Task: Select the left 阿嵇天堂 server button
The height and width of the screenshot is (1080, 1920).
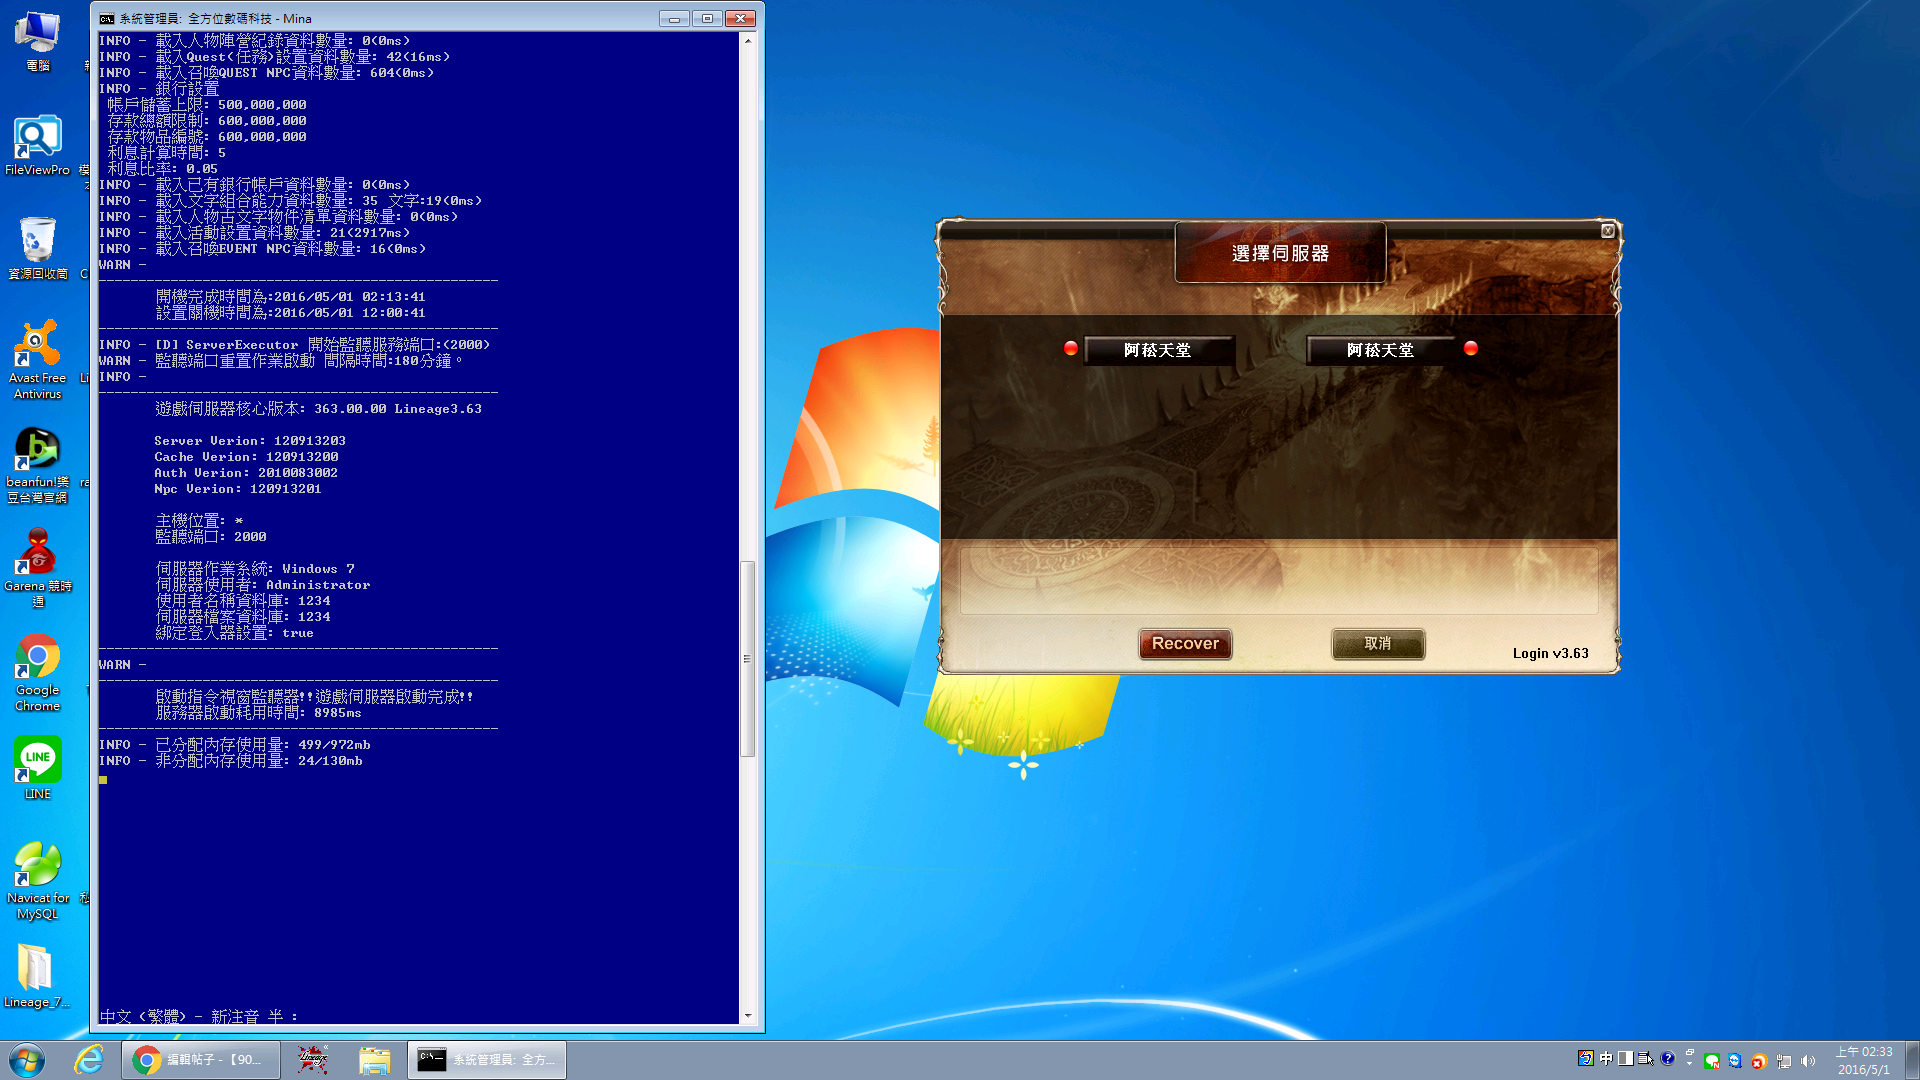Action: 1158,350
